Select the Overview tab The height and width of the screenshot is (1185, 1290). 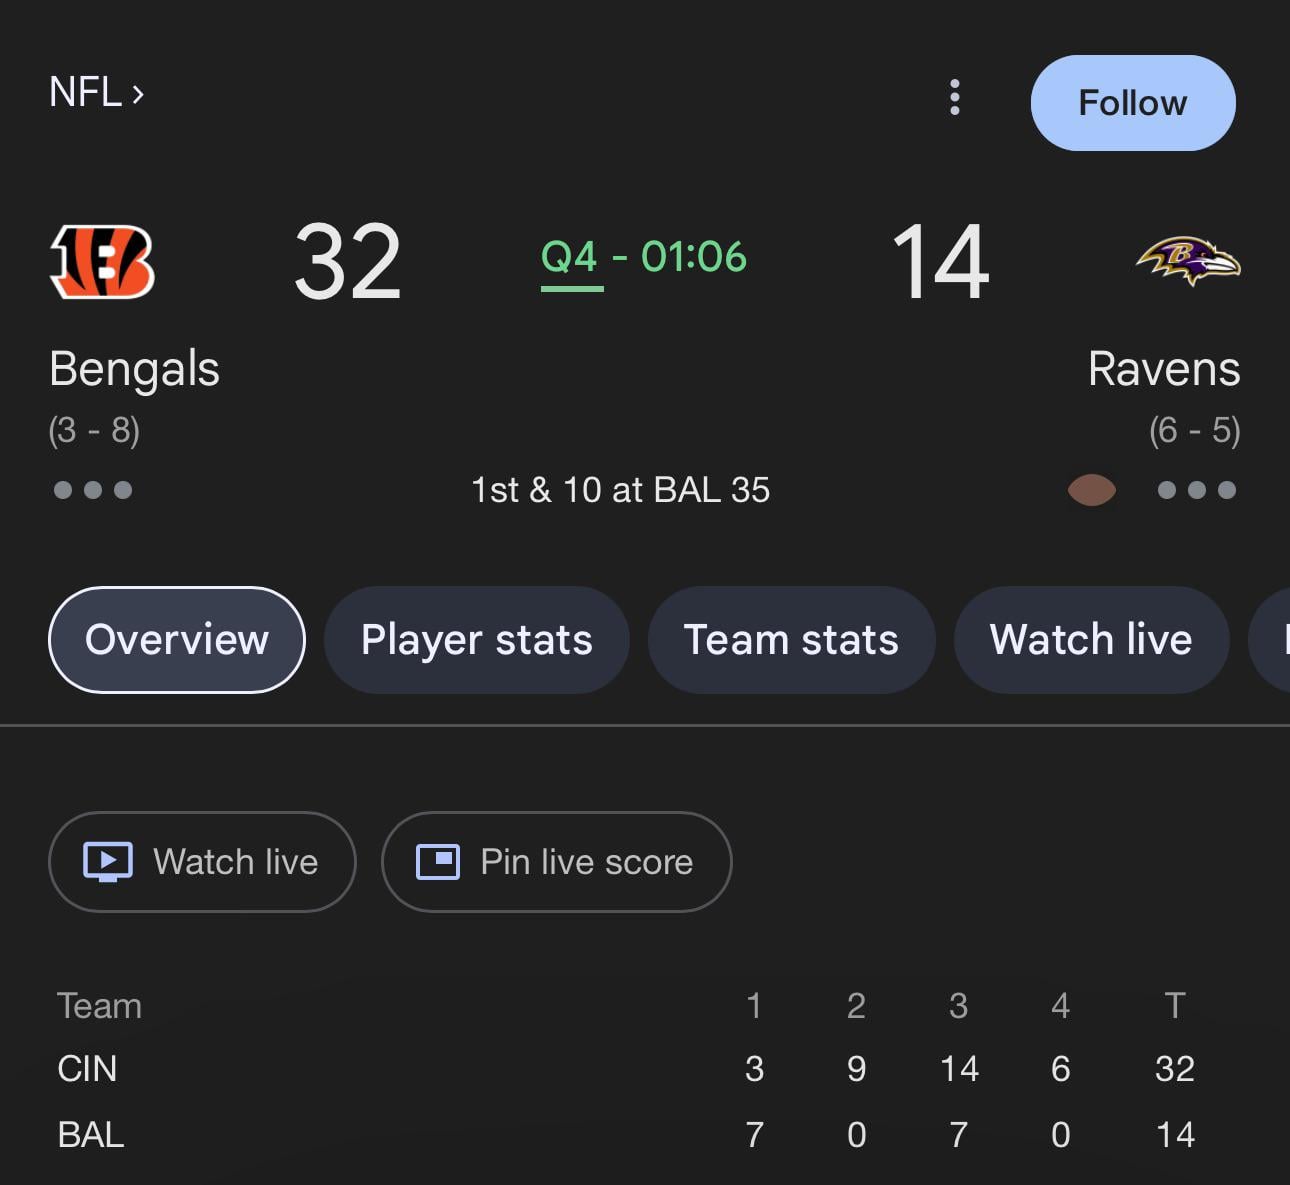click(x=177, y=640)
